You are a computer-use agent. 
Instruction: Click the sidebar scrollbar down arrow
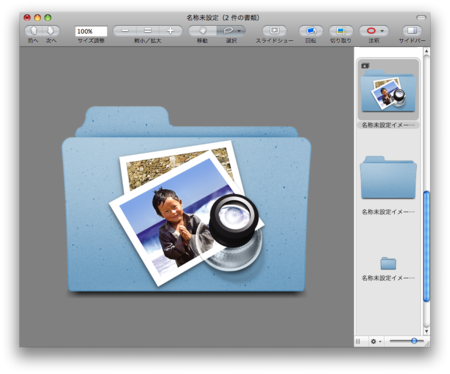pos(426,331)
